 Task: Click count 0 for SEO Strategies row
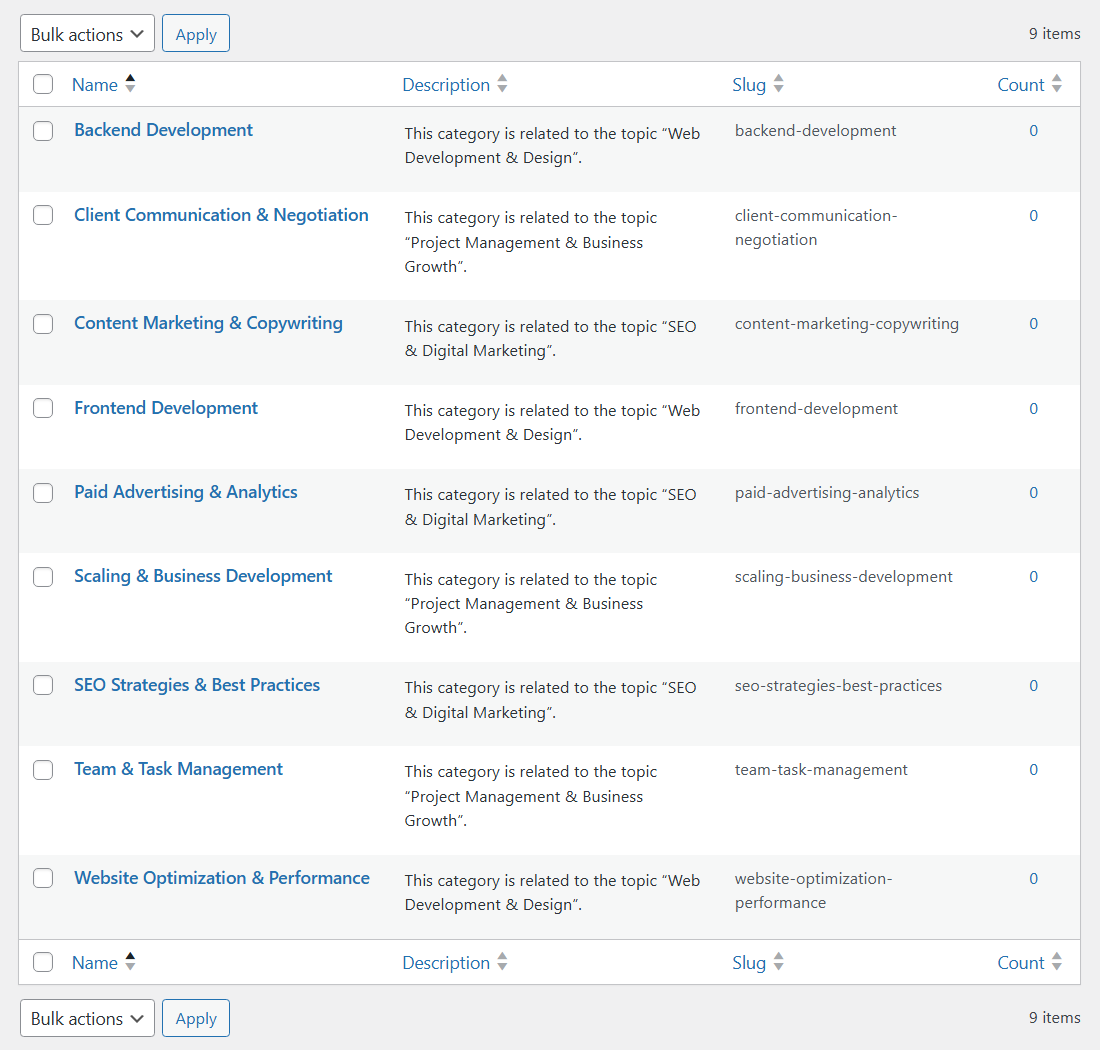point(1033,685)
